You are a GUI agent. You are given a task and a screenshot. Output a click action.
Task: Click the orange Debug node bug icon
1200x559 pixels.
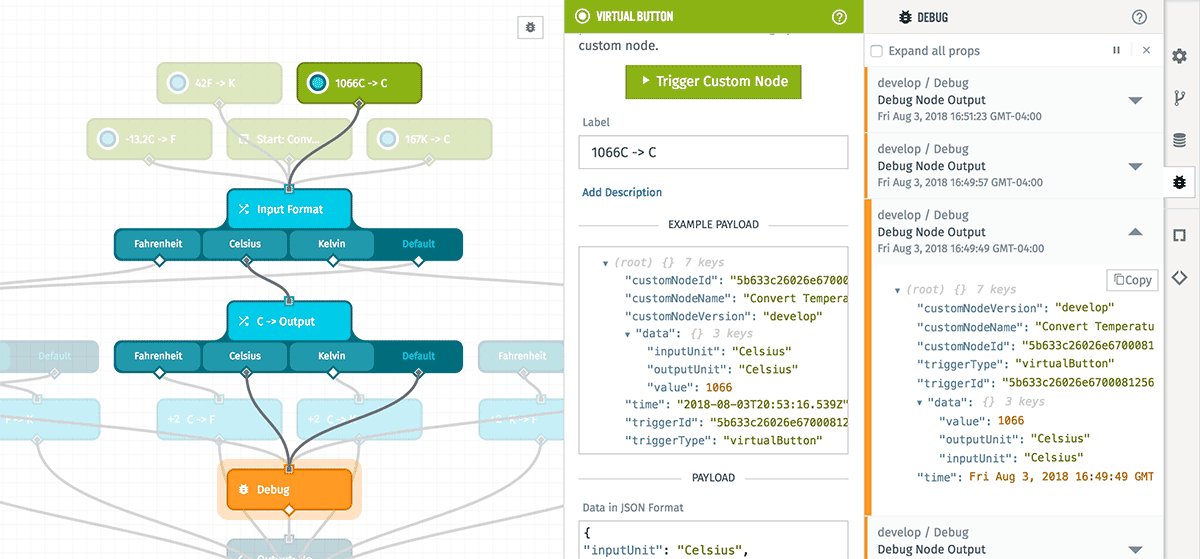(x=244, y=489)
